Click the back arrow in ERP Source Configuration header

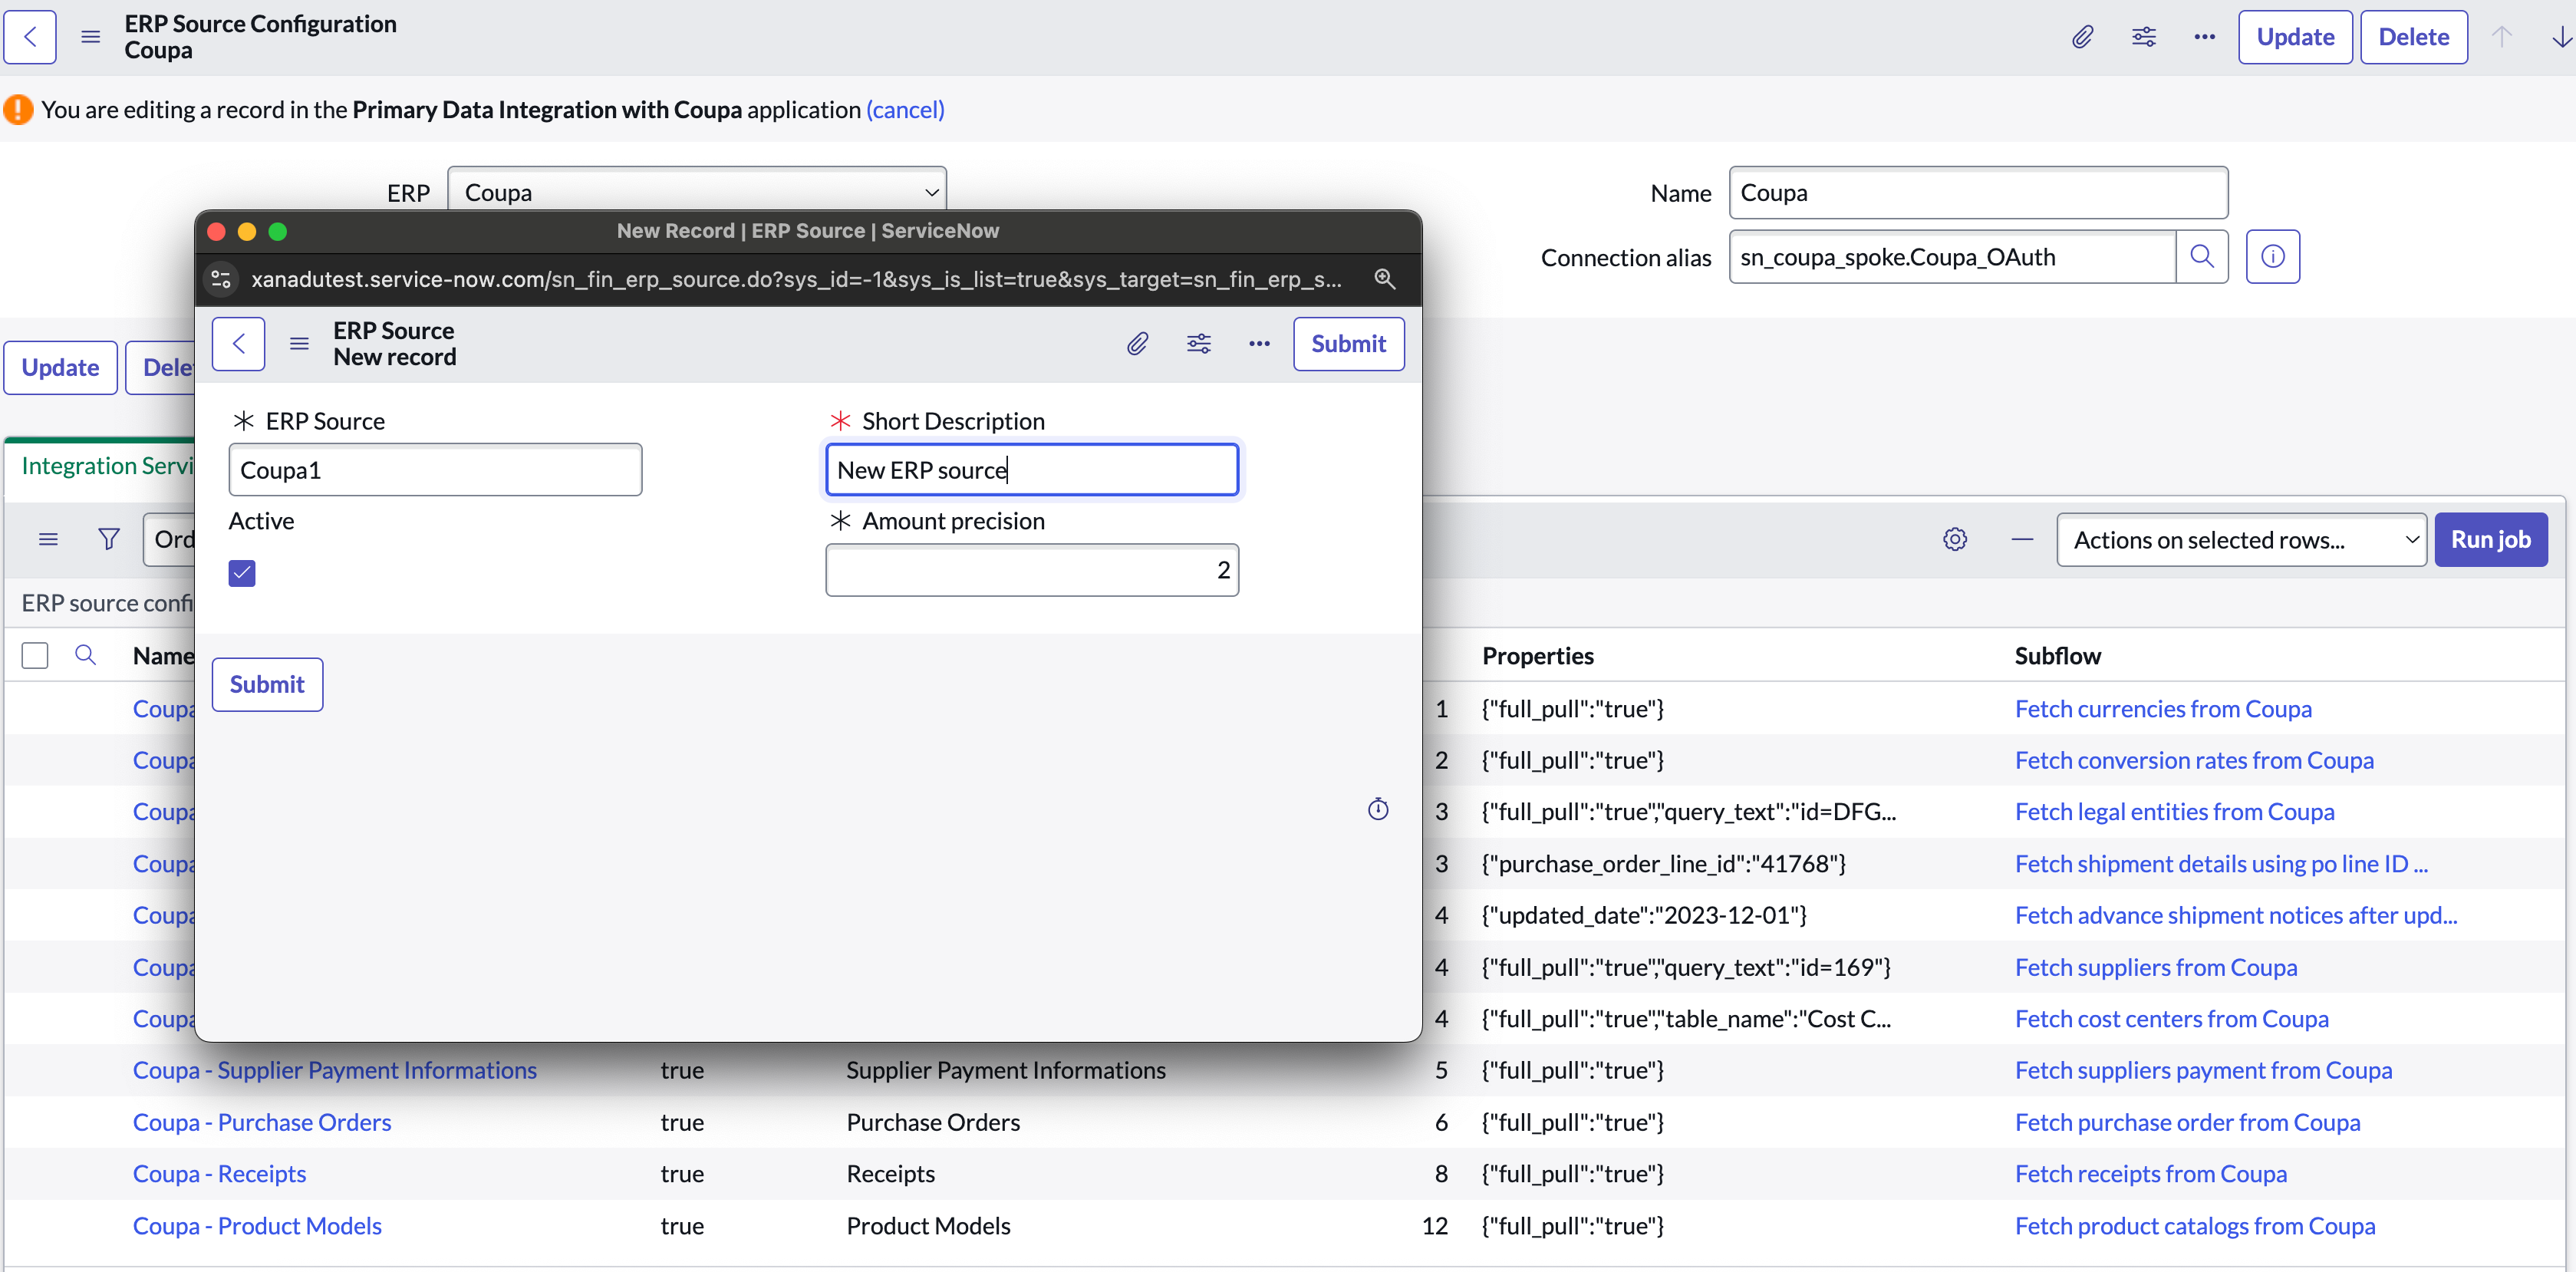point(30,37)
